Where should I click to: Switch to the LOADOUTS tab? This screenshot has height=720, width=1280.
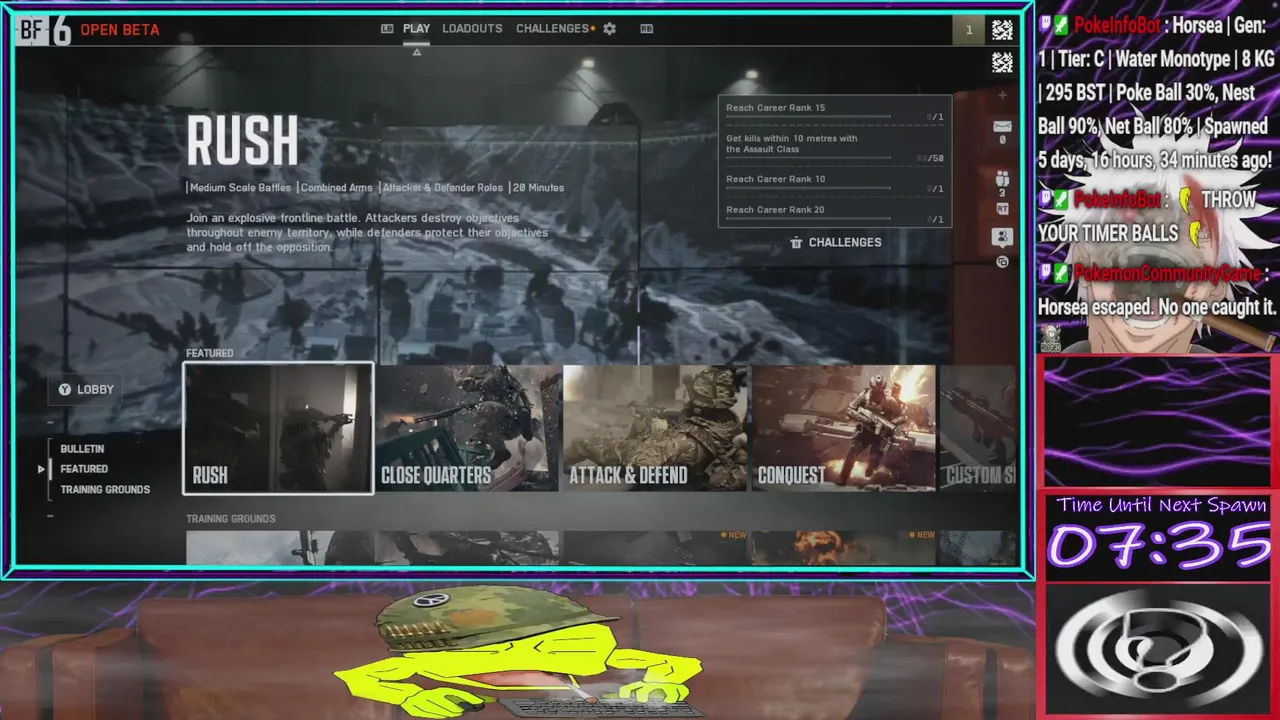click(x=472, y=29)
